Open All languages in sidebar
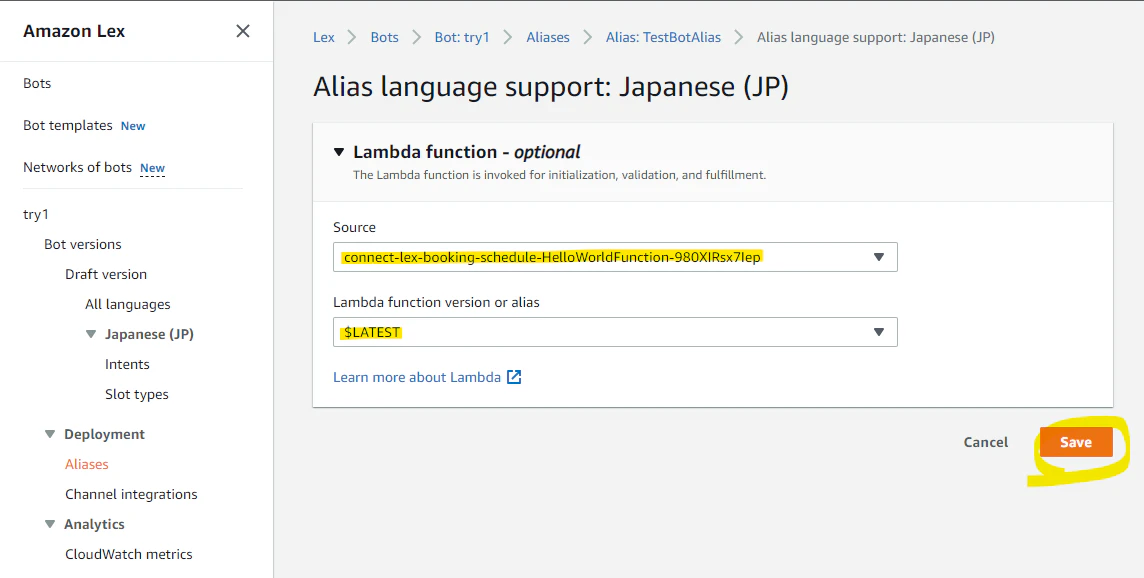 (128, 304)
